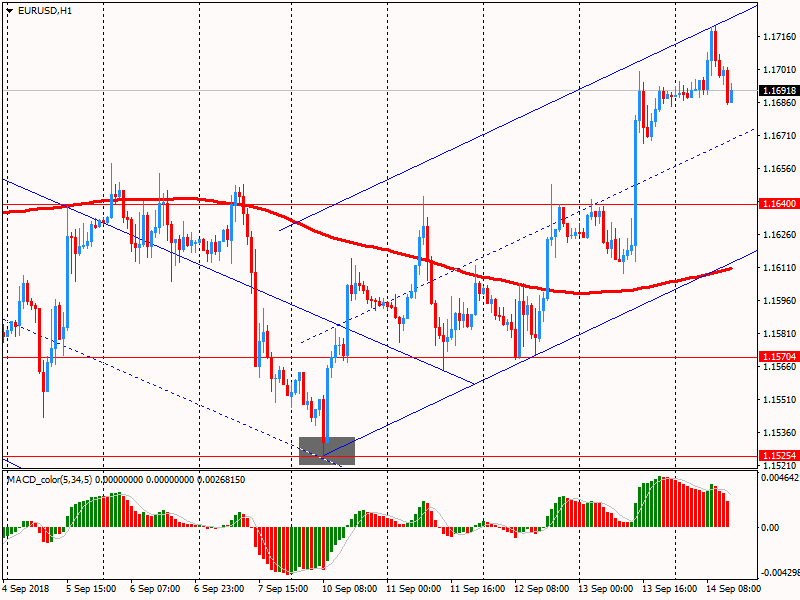Click the price scale value 1.16860
The height and width of the screenshot is (600, 800).
point(780,103)
